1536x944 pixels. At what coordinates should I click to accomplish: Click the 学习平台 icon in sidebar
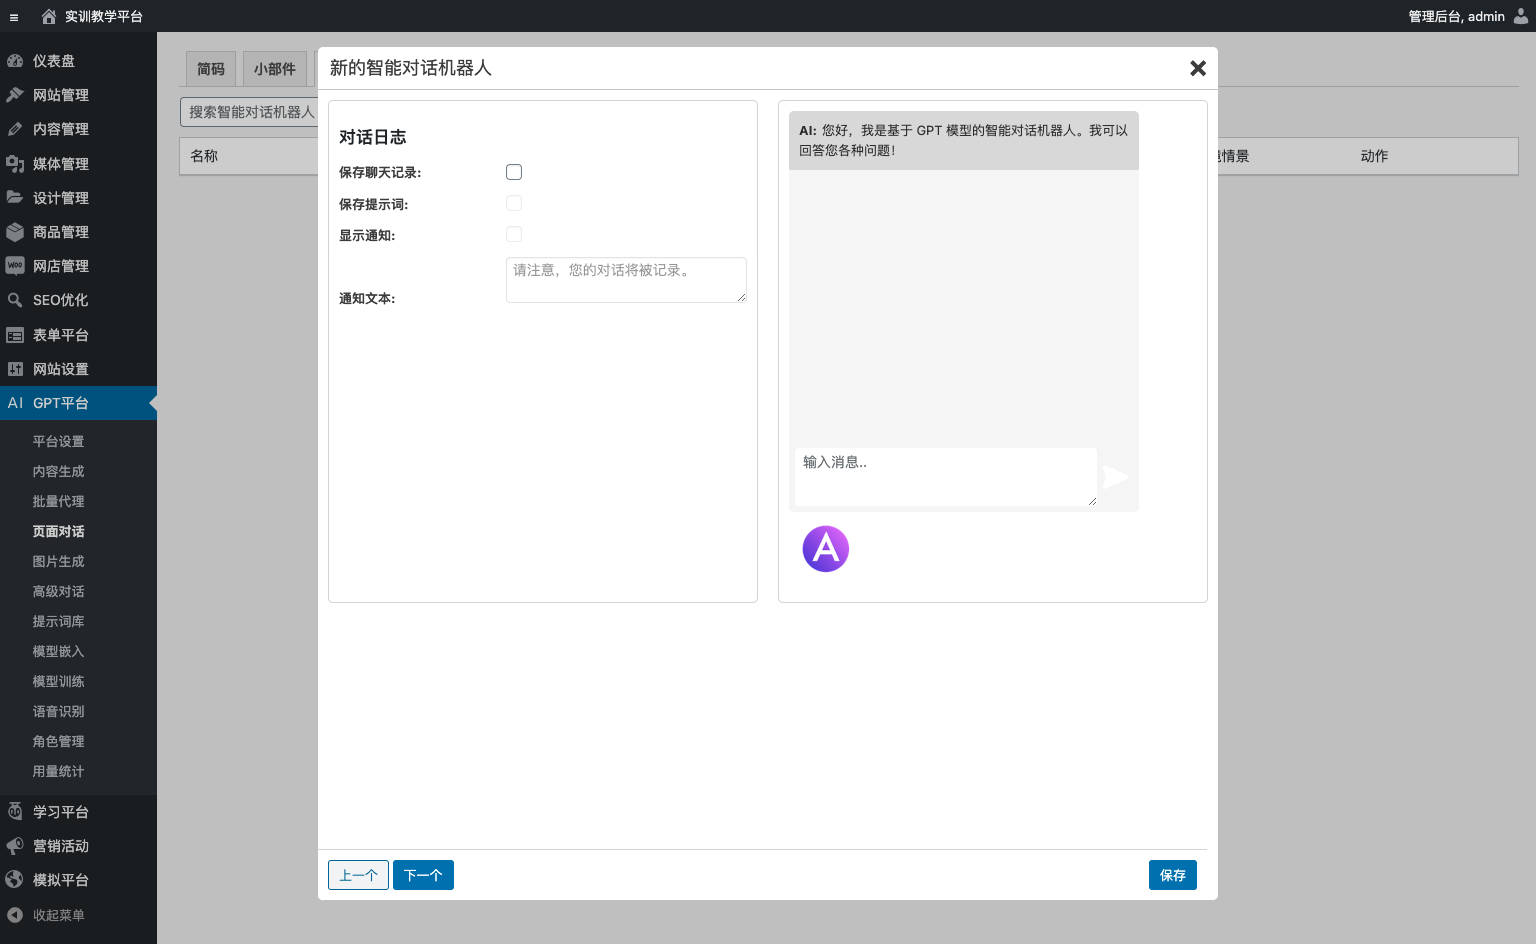pos(15,812)
